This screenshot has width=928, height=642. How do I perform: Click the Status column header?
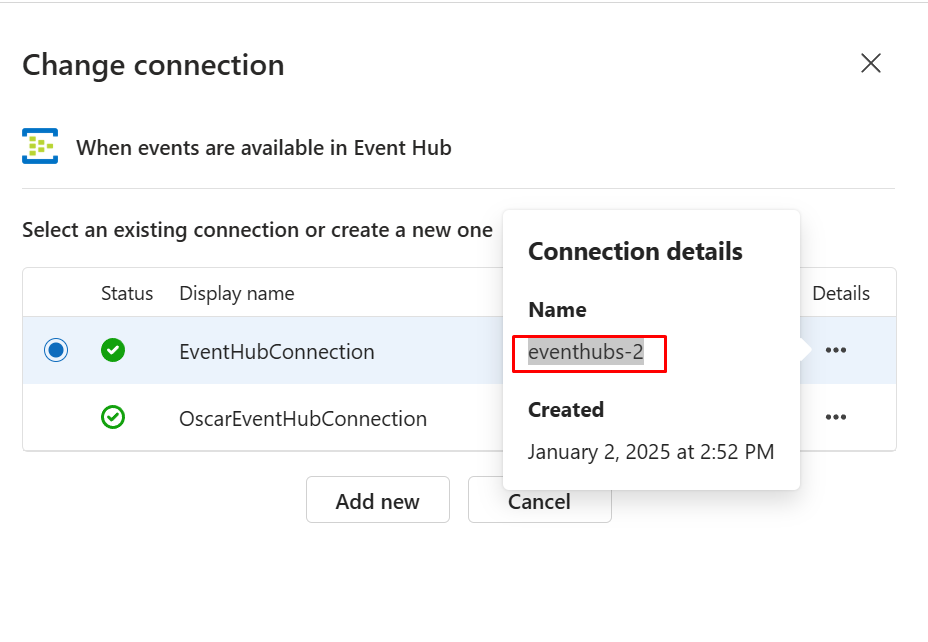coord(127,293)
